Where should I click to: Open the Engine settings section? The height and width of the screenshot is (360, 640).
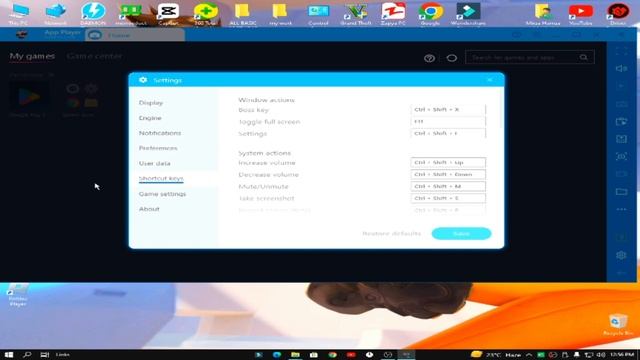point(150,118)
